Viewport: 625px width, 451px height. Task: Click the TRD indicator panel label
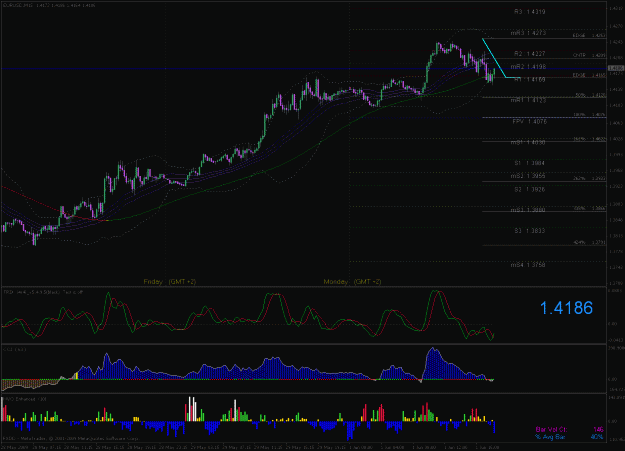[43, 292]
